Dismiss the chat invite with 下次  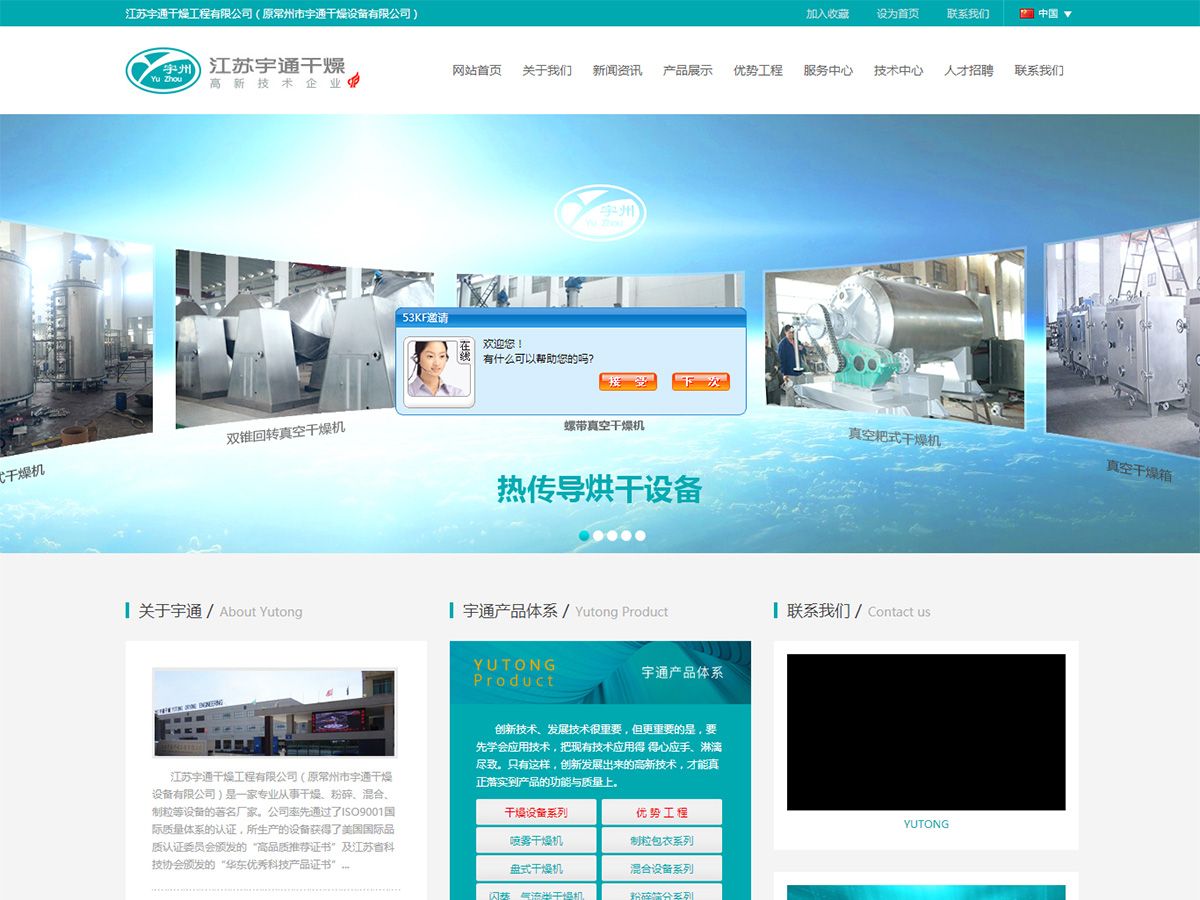pos(701,381)
